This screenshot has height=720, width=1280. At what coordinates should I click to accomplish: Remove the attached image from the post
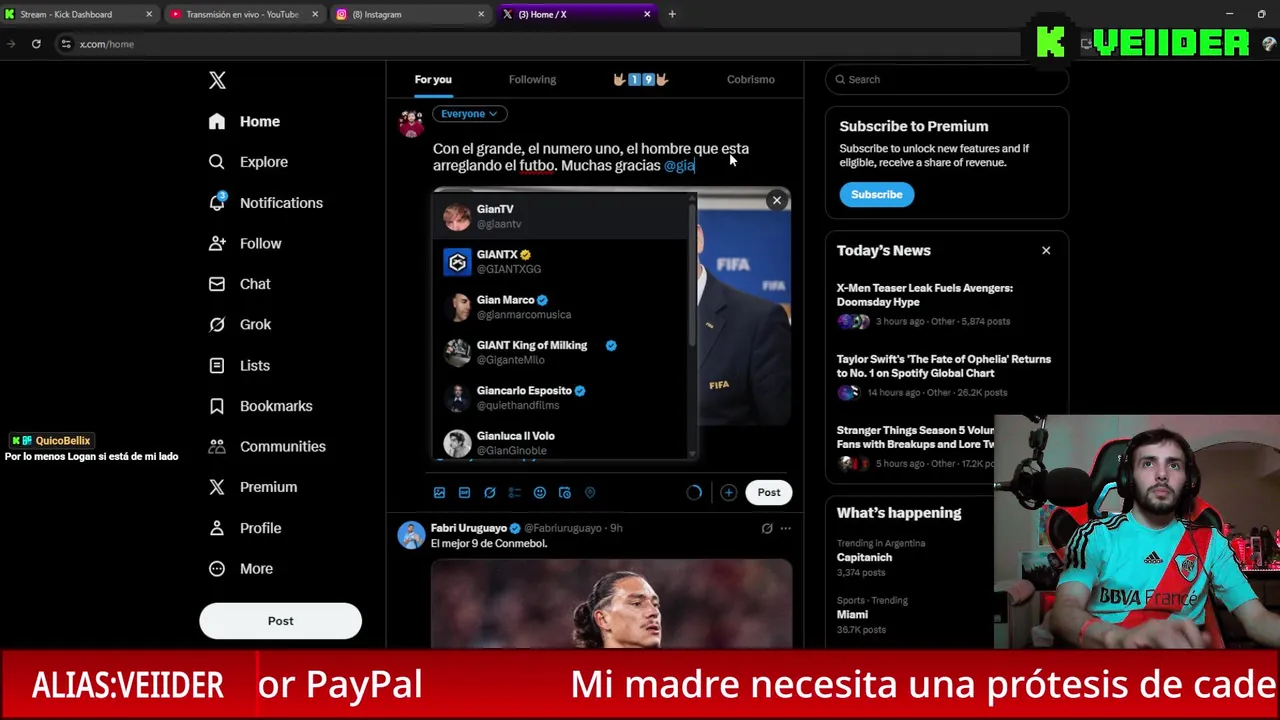[x=776, y=200]
